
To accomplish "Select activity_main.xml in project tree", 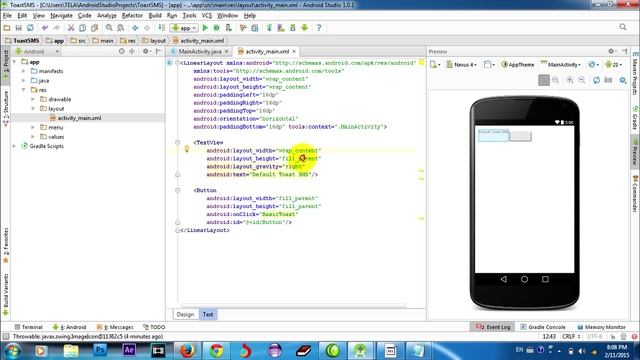I will point(79,118).
